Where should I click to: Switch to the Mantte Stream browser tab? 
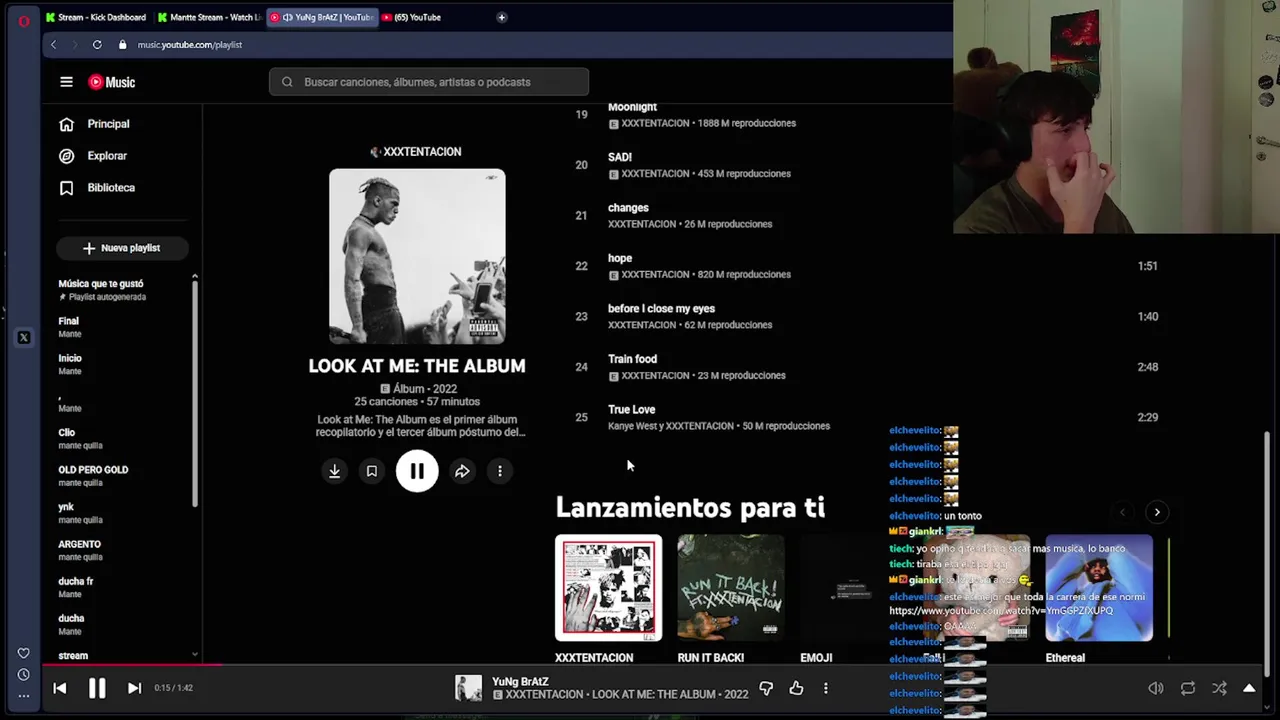(x=209, y=17)
